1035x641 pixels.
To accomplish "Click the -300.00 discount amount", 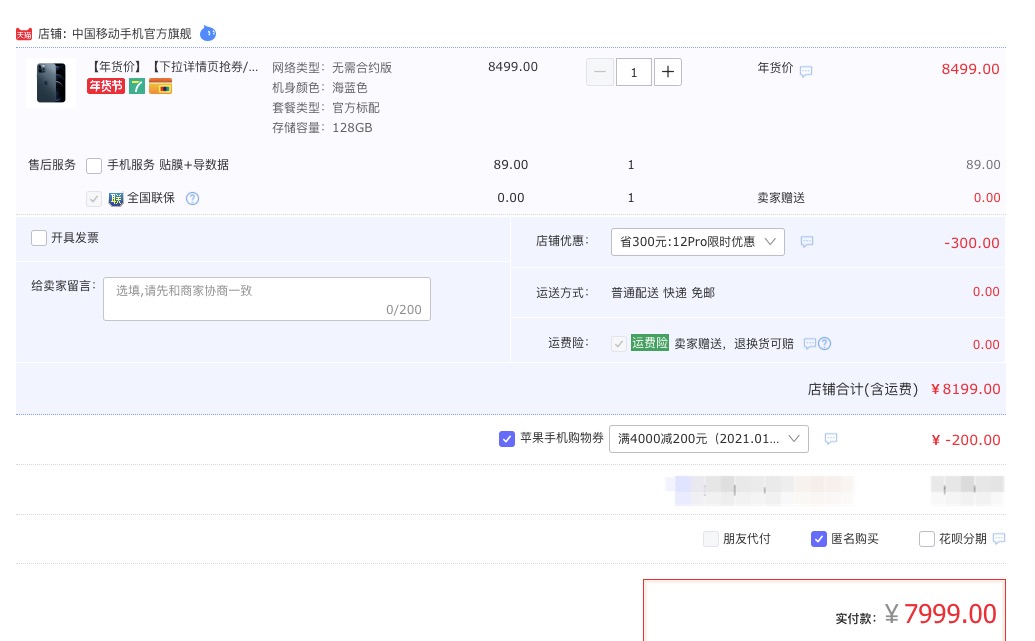I will click(x=972, y=243).
